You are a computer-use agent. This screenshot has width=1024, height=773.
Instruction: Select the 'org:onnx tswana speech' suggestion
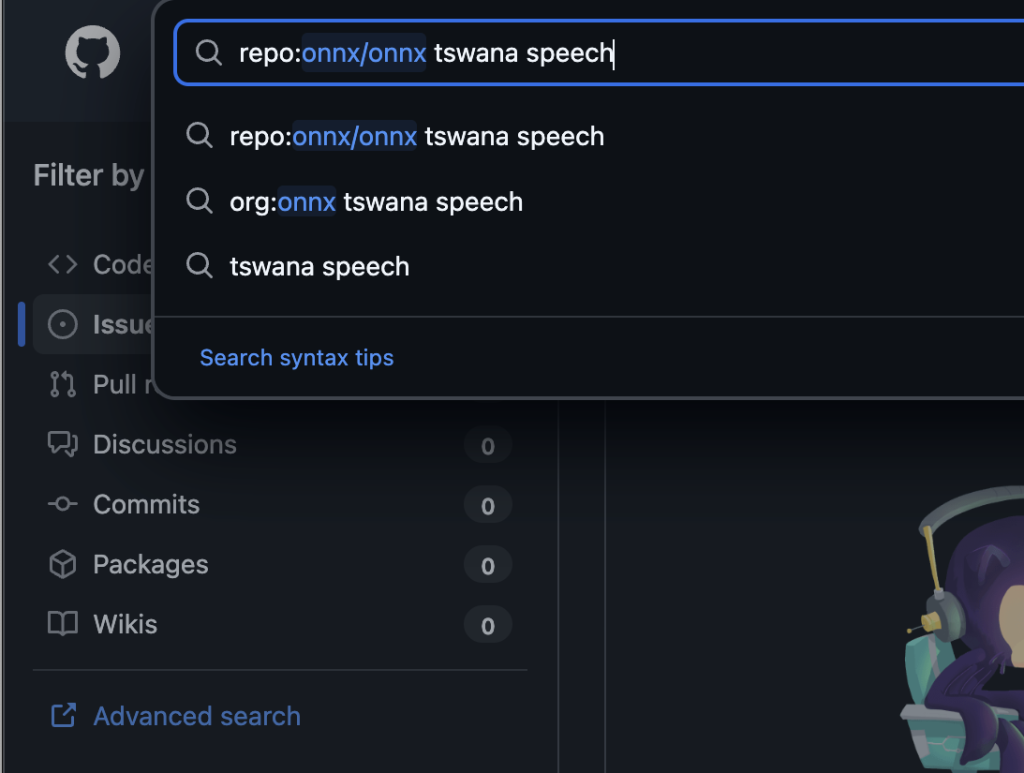click(376, 202)
